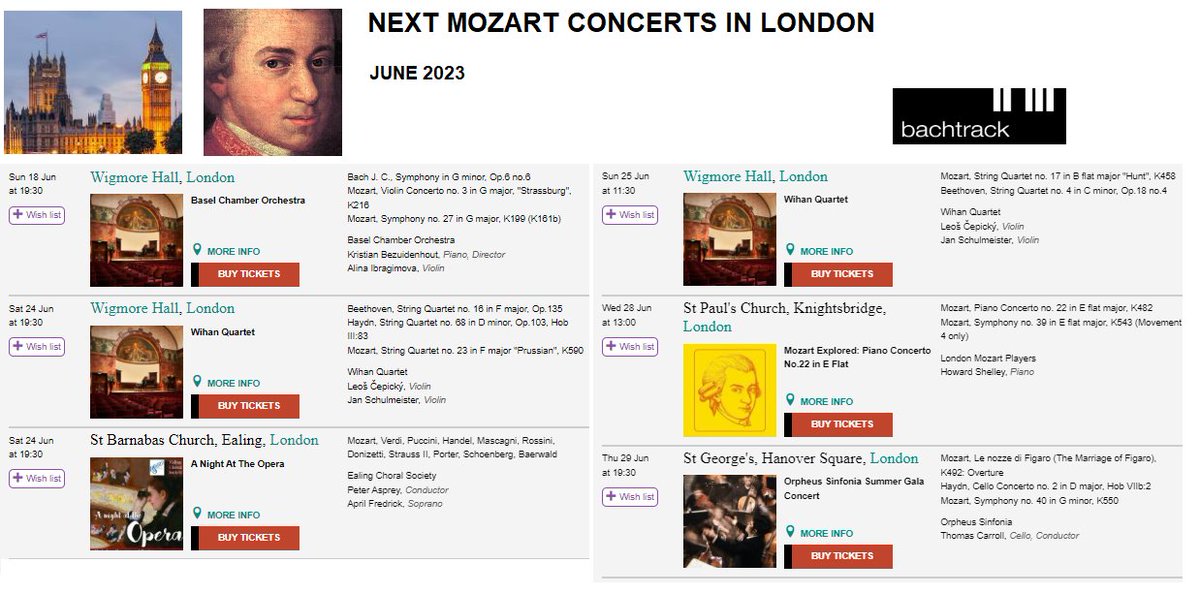
Task: Open MORE INFO for the Sat 24 Jun Wihan Quartet
Action: [x=234, y=383]
